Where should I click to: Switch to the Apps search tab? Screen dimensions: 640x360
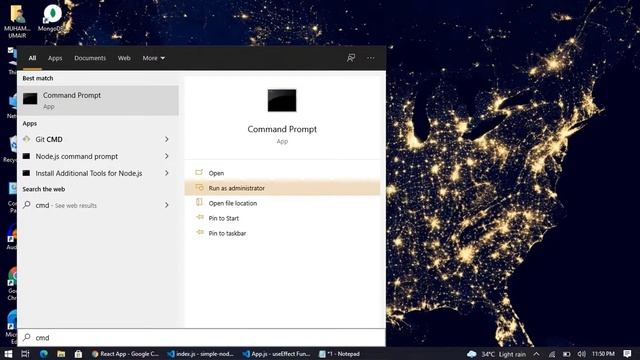(x=55, y=58)
